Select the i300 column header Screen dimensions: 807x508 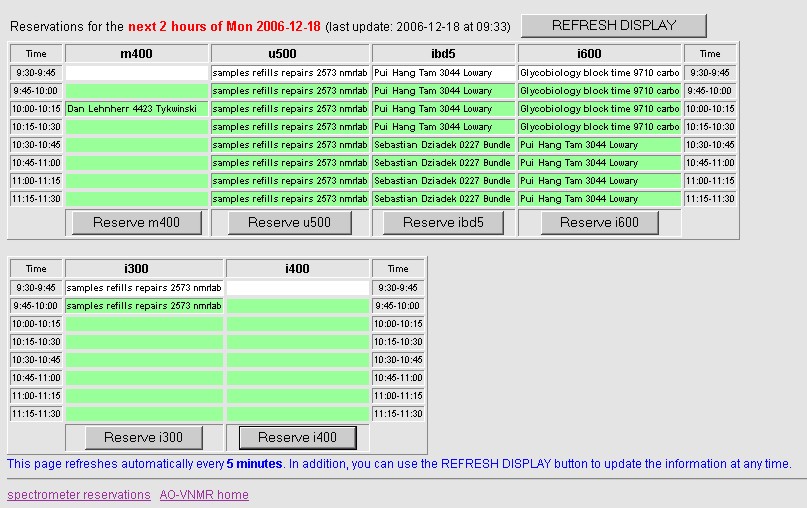coord(144,269)
